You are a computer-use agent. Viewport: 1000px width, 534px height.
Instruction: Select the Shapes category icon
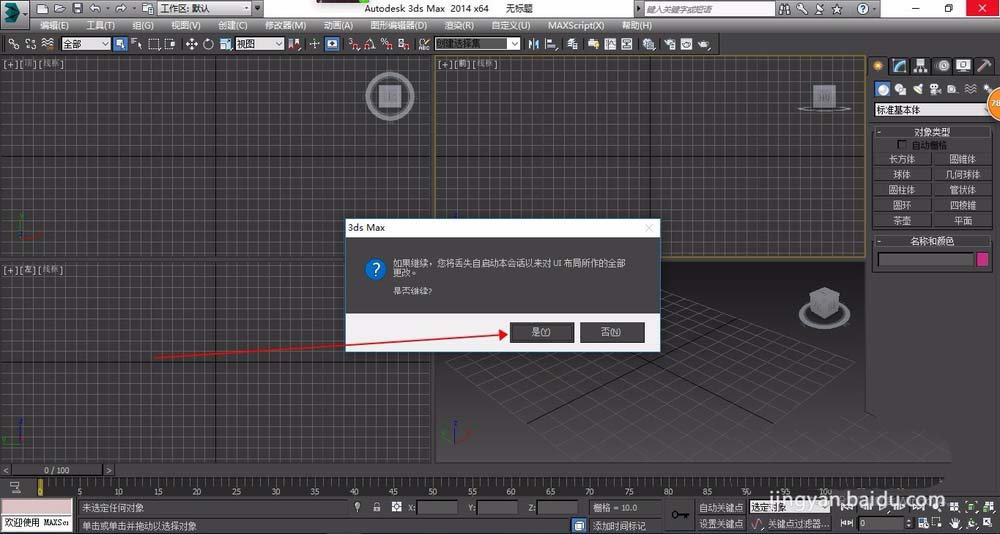pyautogui.click(x=900, y=89)
